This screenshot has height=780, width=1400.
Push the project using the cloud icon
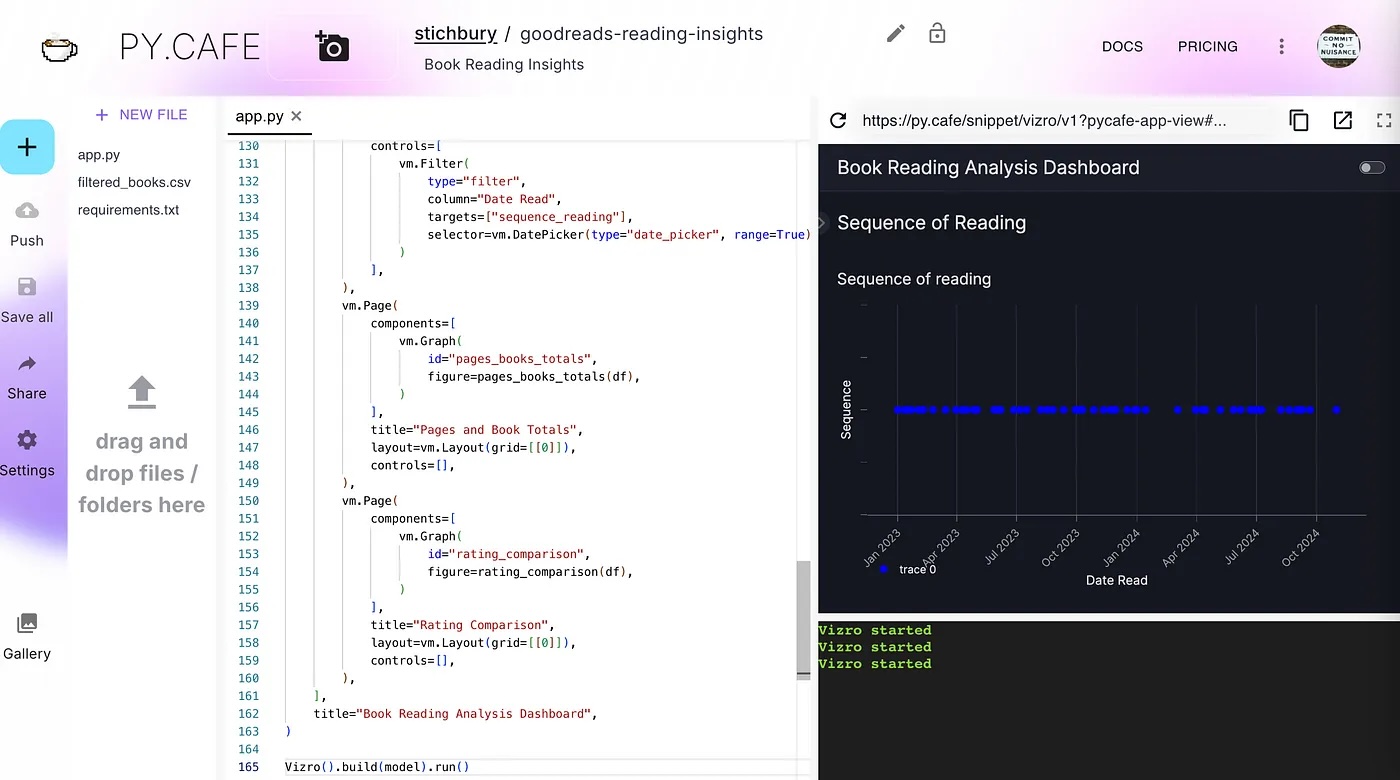[27, 213]
